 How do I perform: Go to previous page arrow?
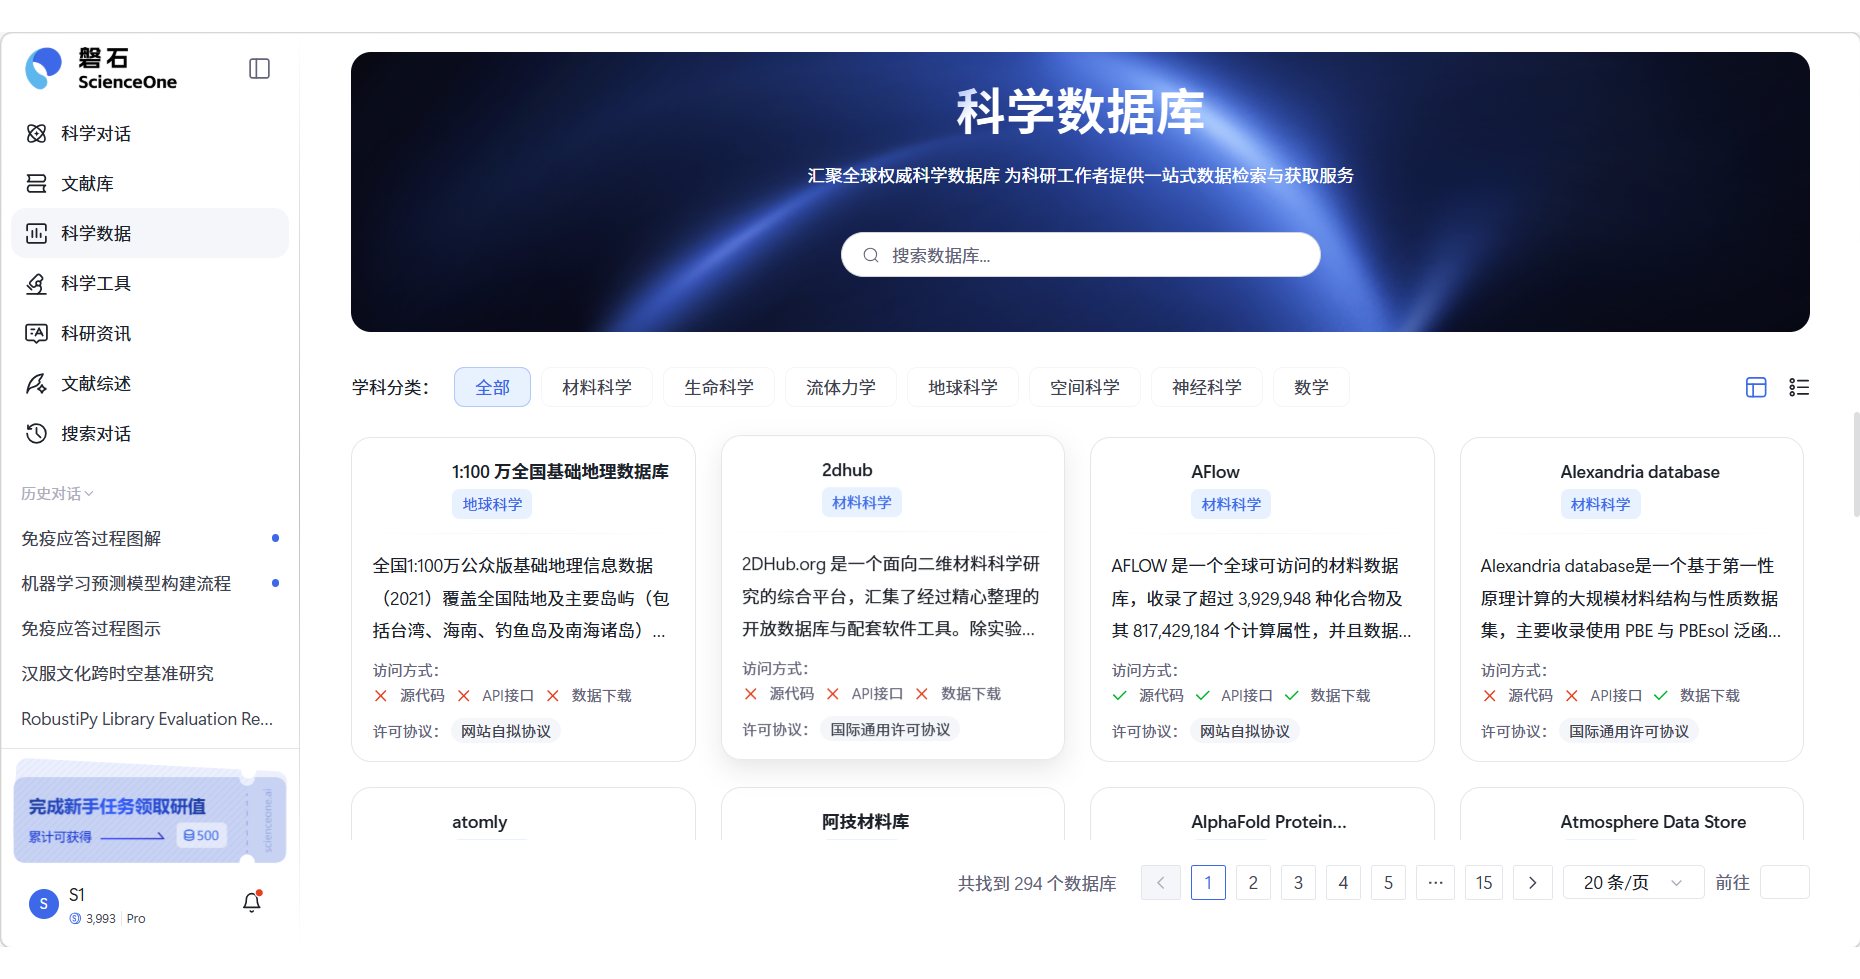pos(1161,882)
